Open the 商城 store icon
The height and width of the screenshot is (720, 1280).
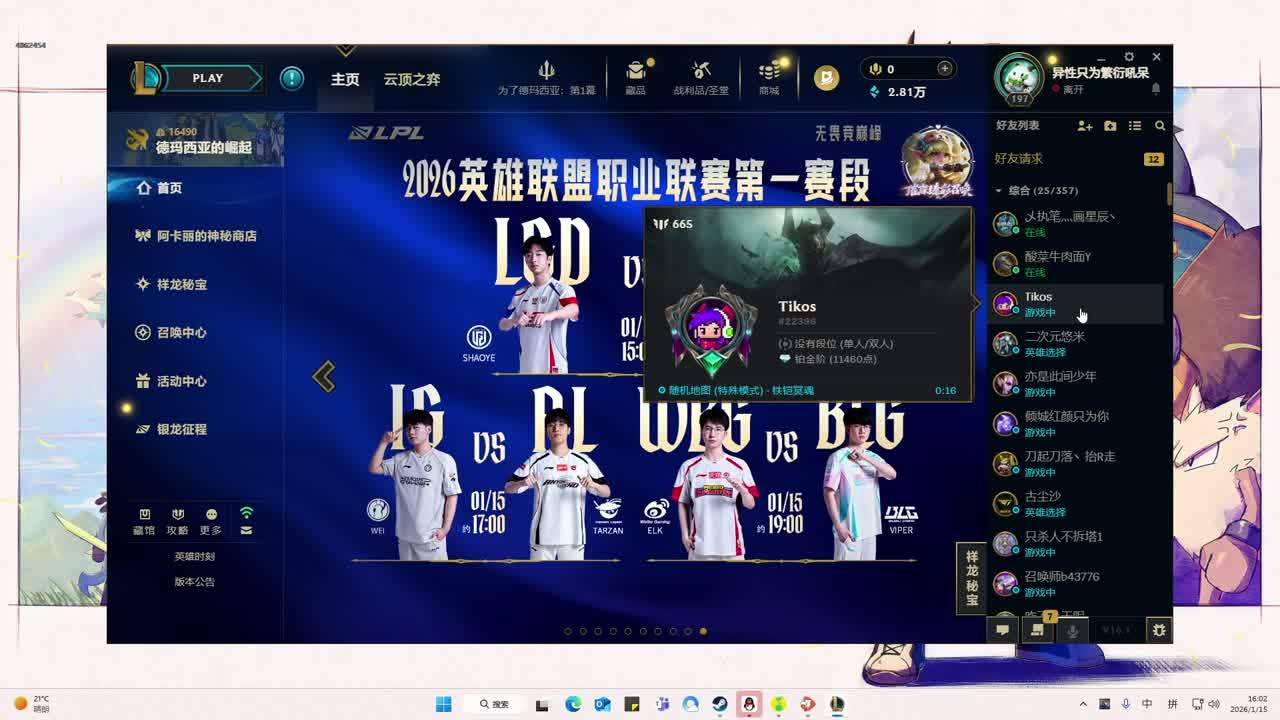(x=768, y=76)
